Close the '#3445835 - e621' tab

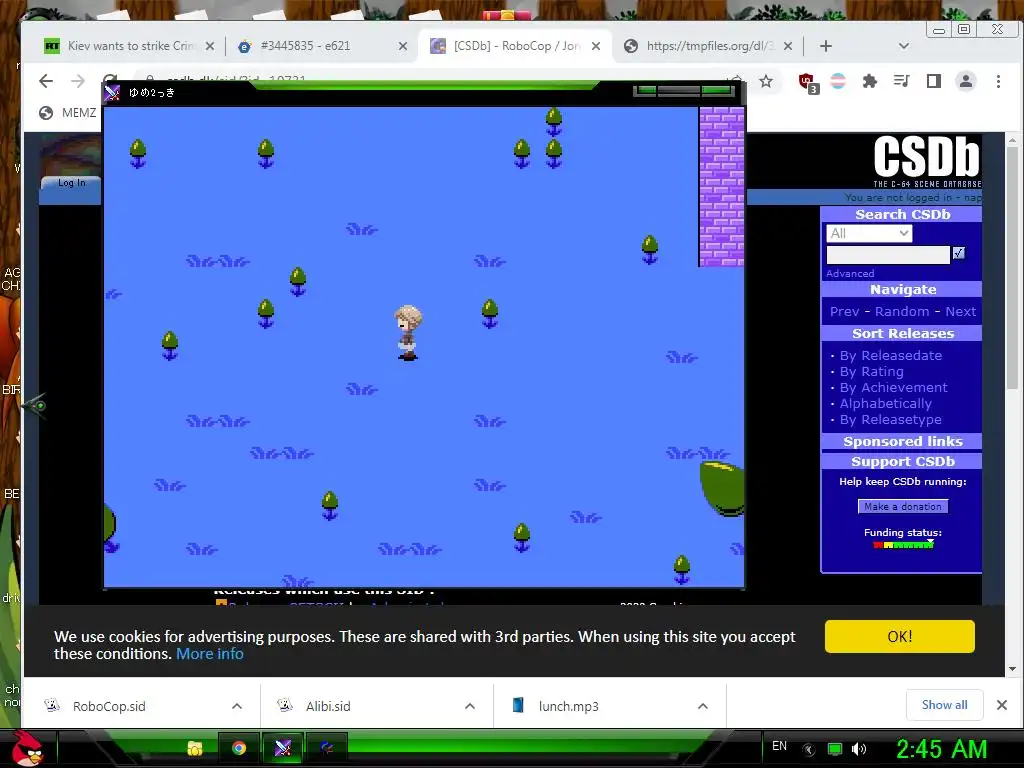tap(403, 46)
